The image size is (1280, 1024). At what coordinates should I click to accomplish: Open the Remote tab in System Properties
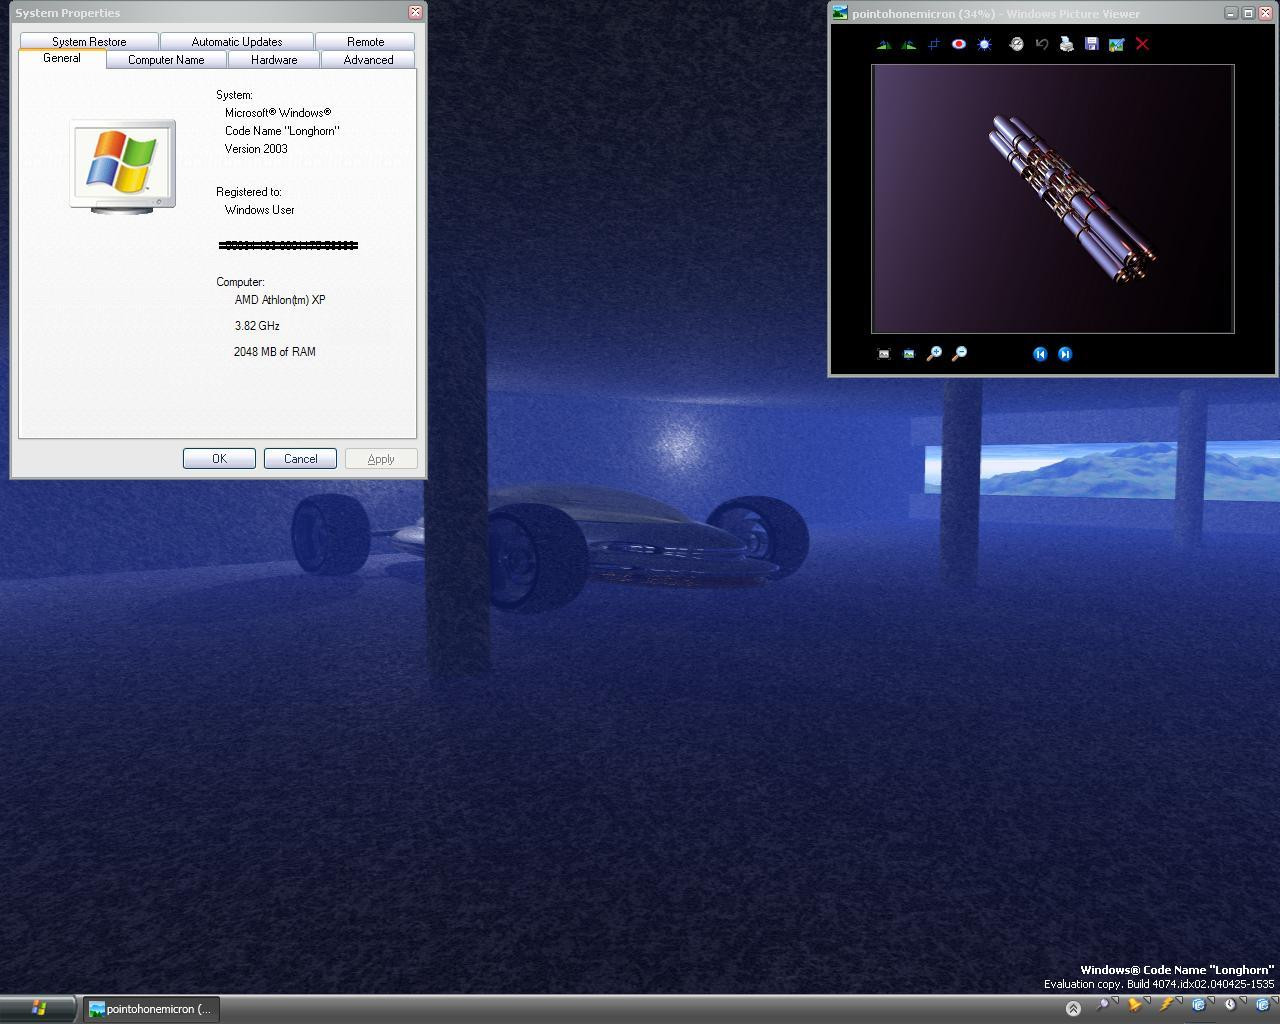pyautogui.click(x=365, y=42)
